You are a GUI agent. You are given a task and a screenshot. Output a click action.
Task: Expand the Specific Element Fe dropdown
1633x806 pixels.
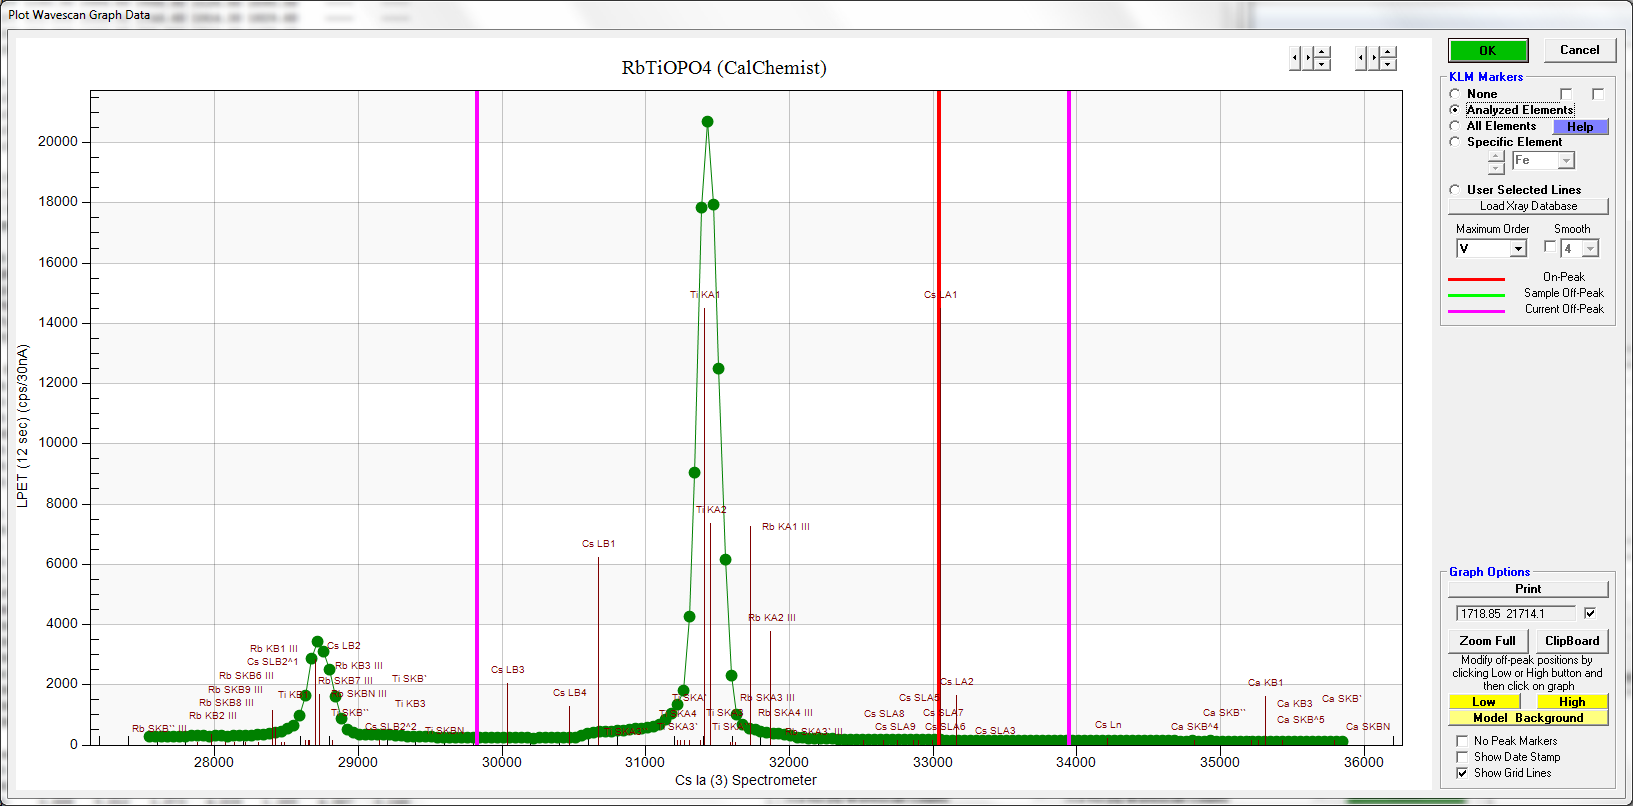[1566, 161]
